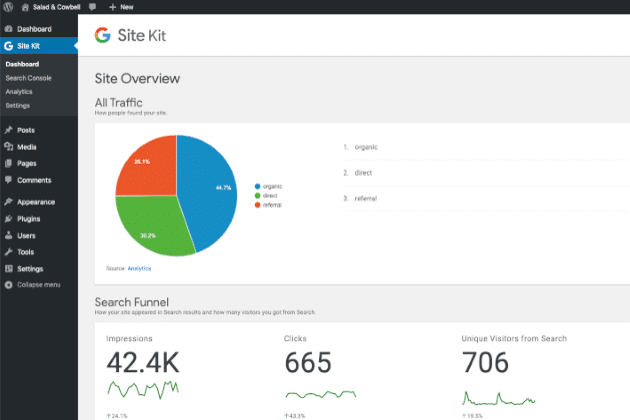Screen dimensions: 630x420
Task: Click the Settings sliders icon in sidebar
Action: (x=8, y=268)
